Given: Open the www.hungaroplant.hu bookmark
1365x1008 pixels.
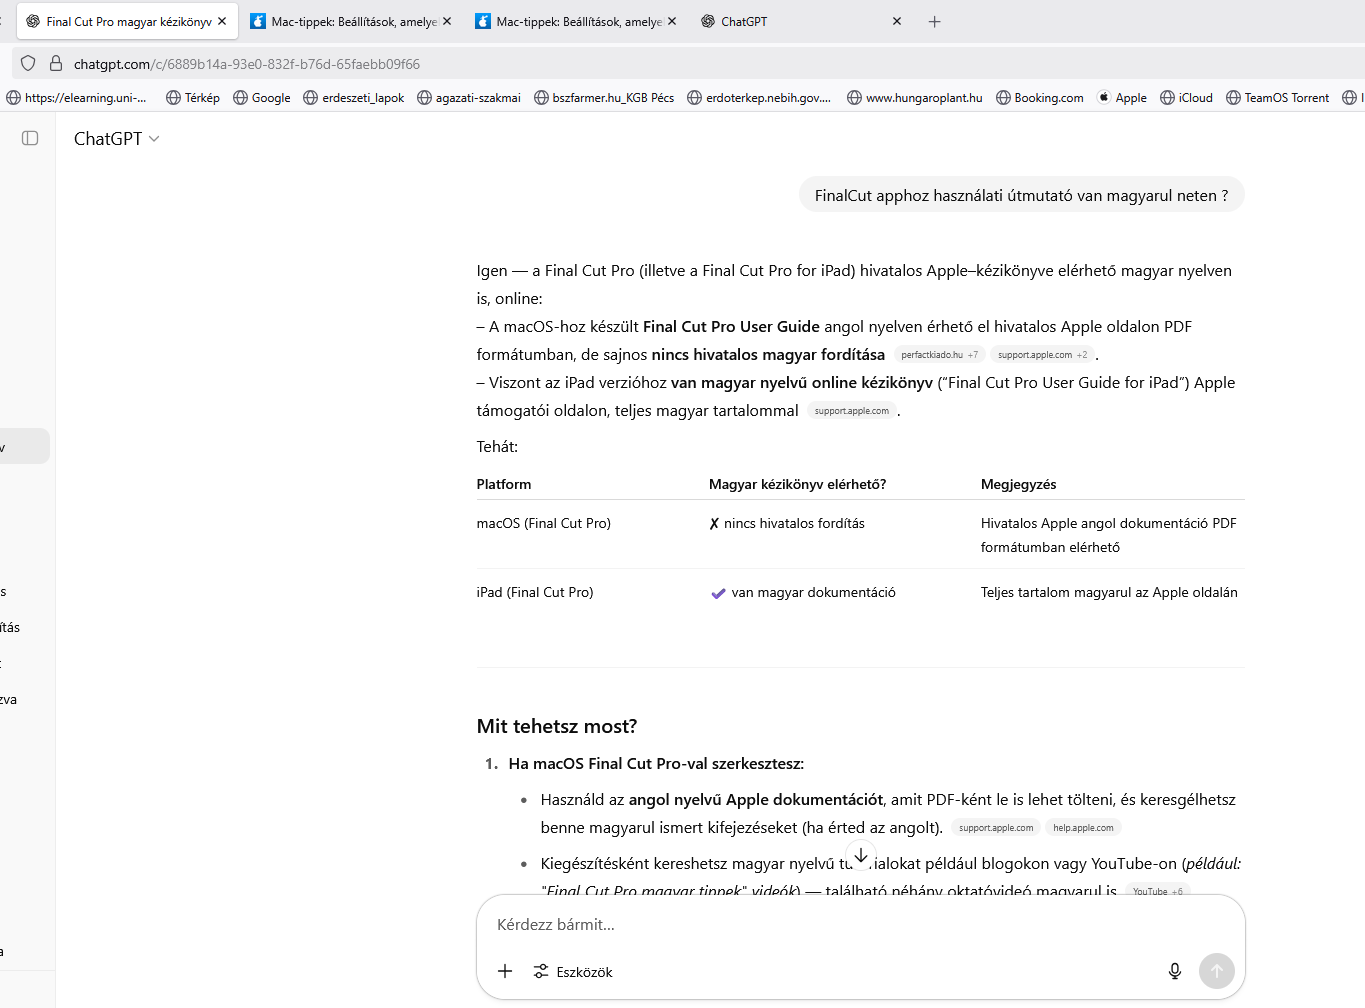Looking at the screenshot, I should [915, 98].
